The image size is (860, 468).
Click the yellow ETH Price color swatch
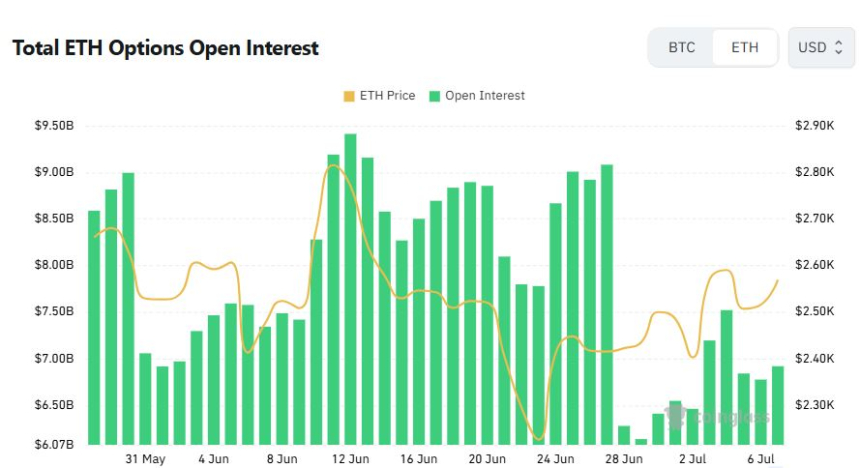[349, 97]
